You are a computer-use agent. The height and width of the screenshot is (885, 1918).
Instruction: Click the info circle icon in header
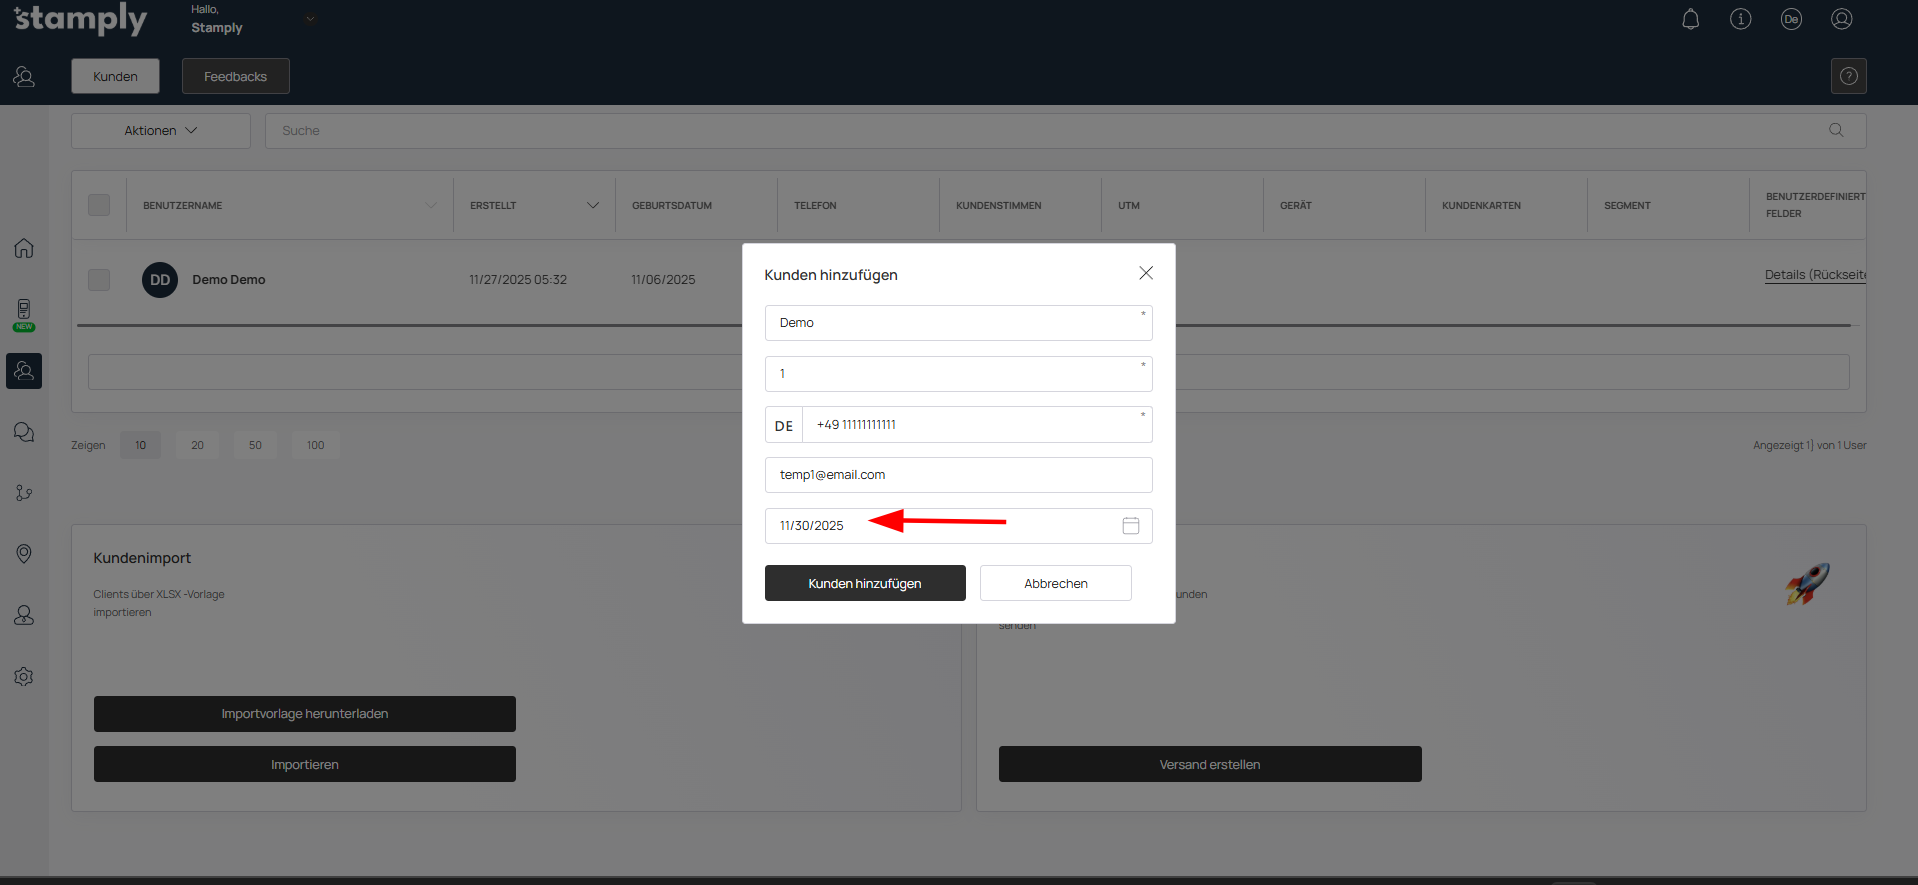tap(1740, 20)
